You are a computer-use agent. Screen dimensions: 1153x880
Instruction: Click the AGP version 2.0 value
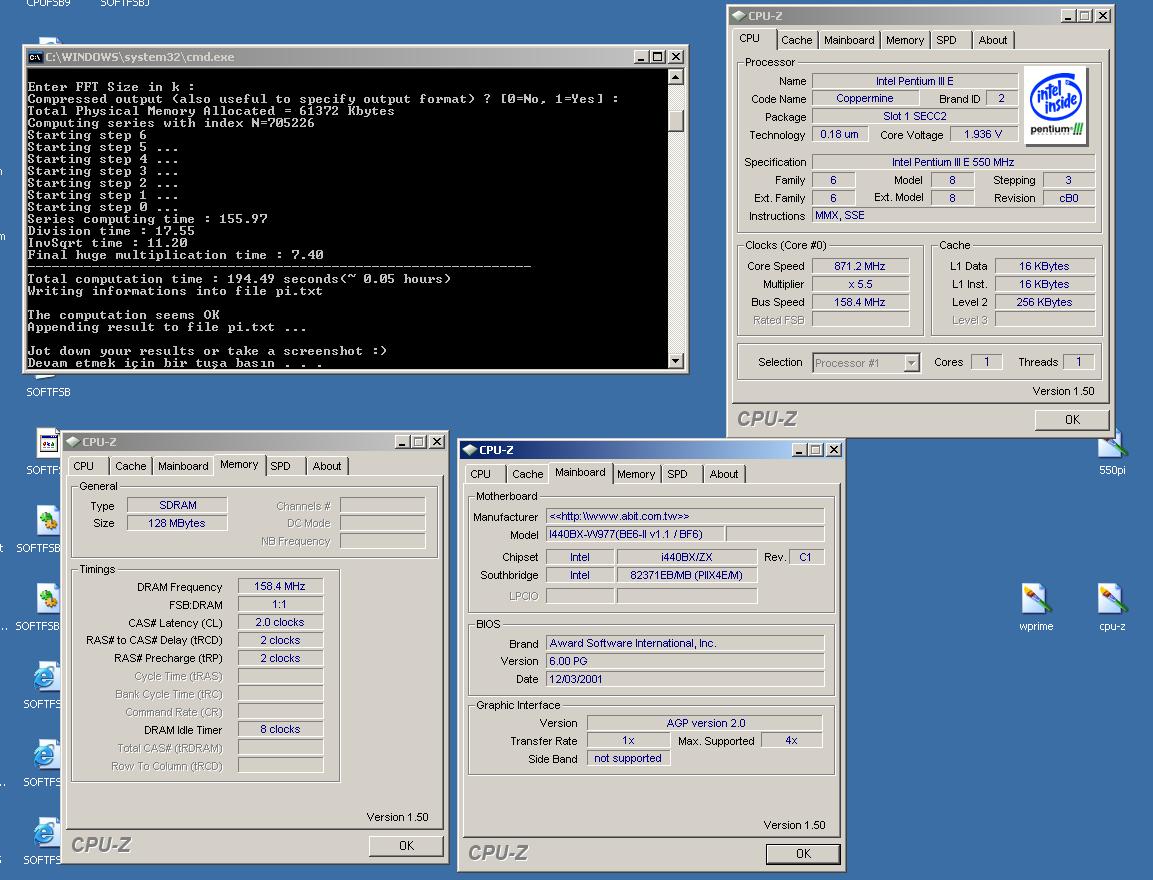coord(705,723)
